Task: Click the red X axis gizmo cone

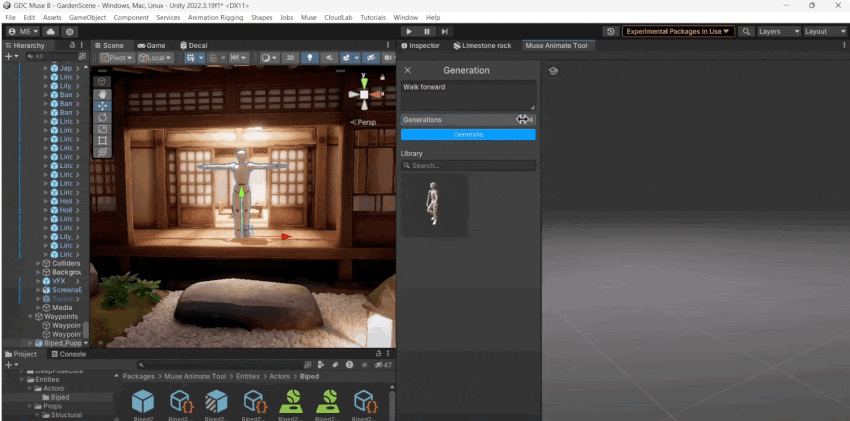Action: click(375, 94)
